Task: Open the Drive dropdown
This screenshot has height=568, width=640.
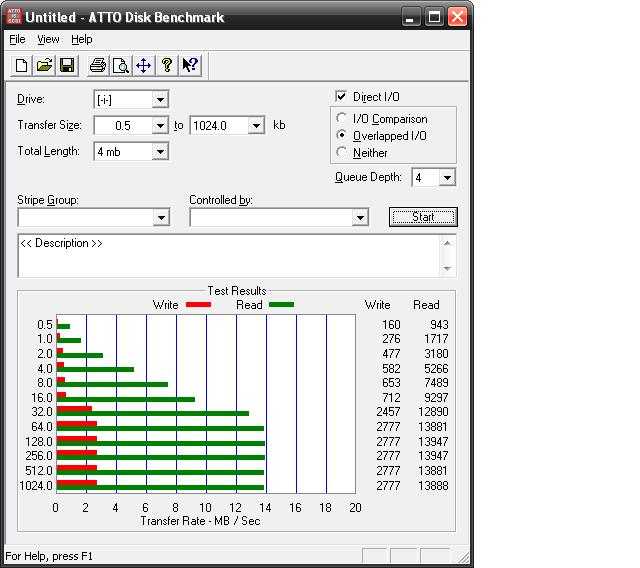Action: point(160,100)
